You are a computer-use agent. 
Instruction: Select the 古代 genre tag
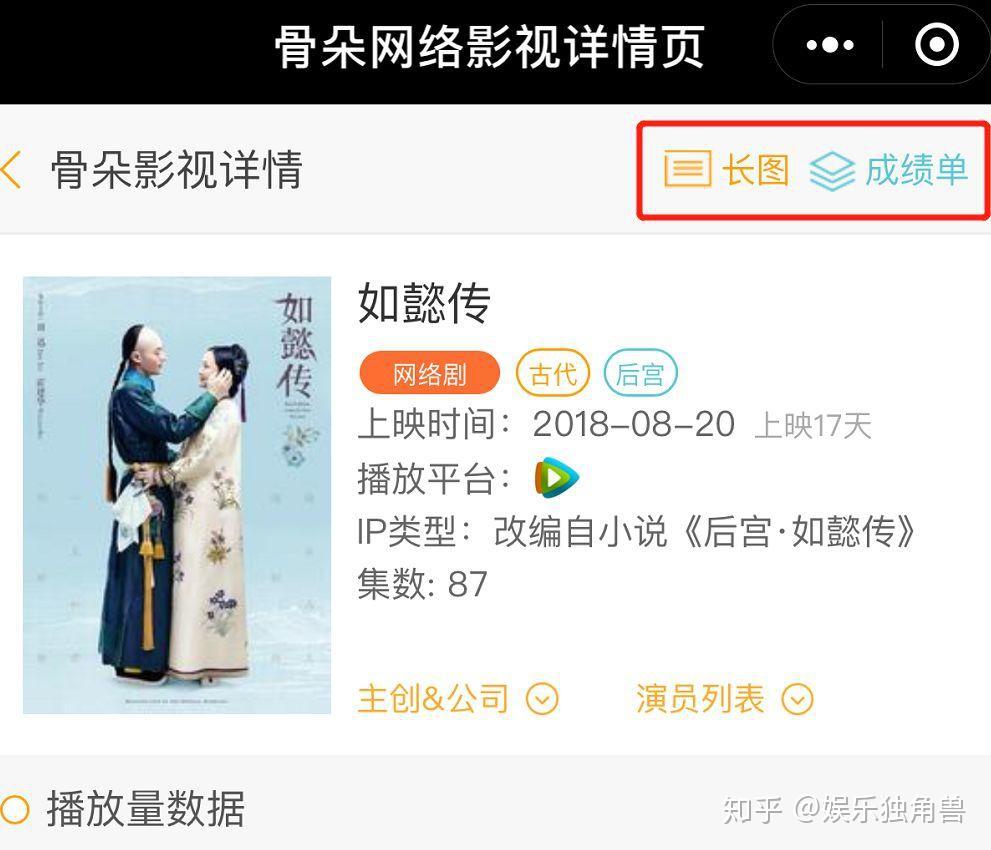point(553,373)
